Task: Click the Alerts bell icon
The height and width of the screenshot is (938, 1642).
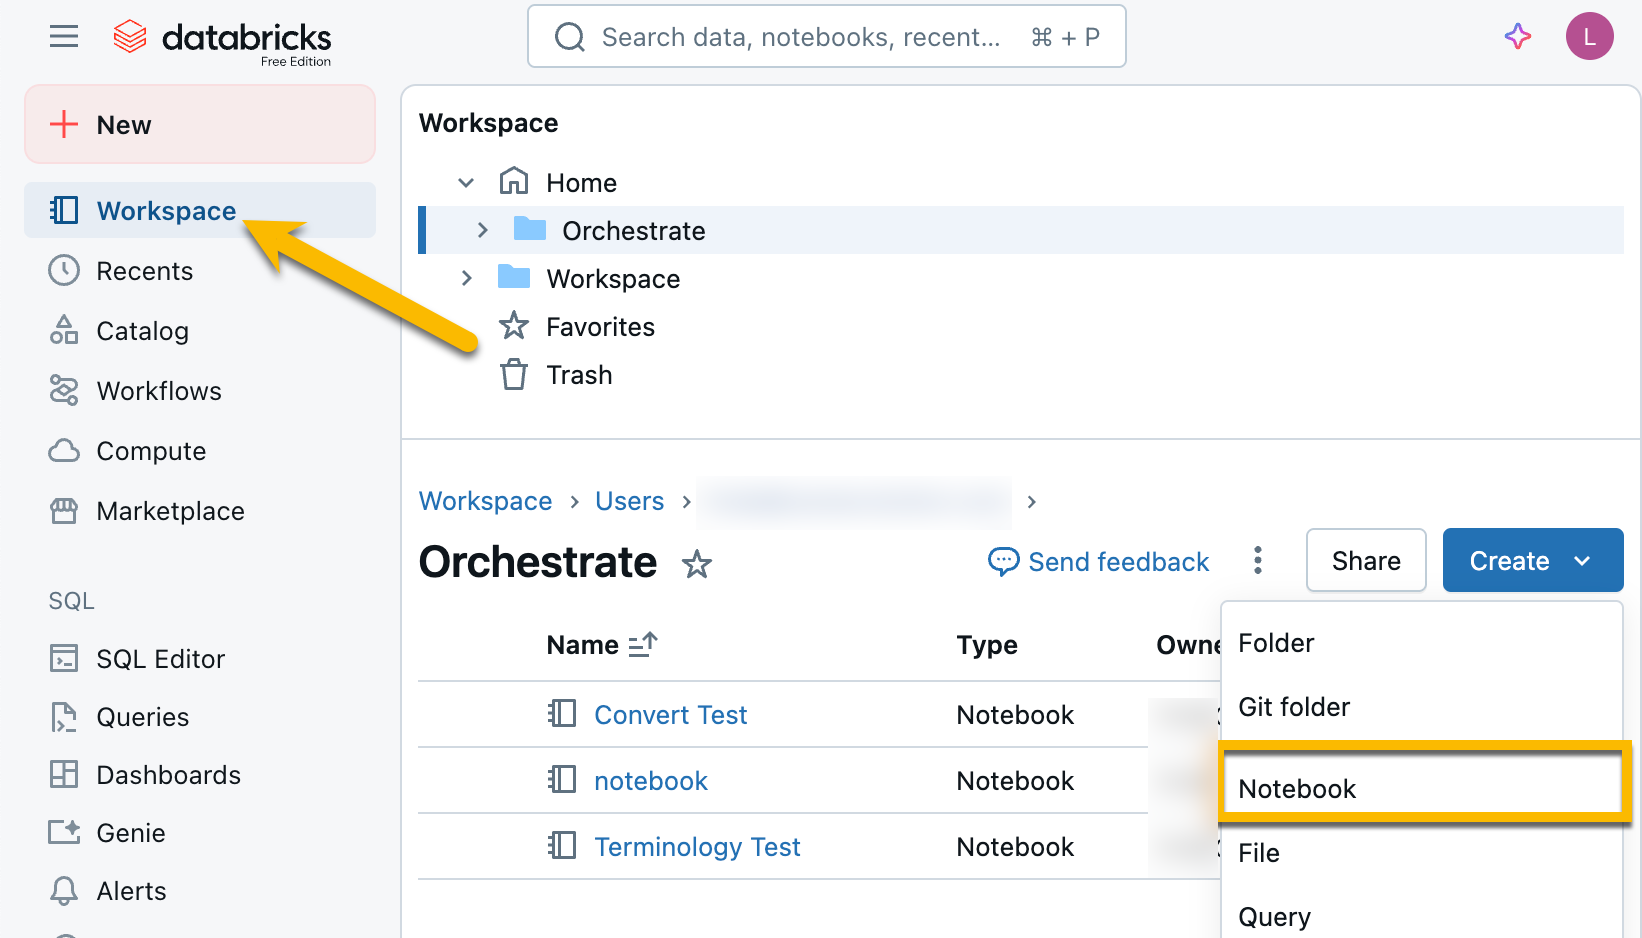Action: click(64, 890)
